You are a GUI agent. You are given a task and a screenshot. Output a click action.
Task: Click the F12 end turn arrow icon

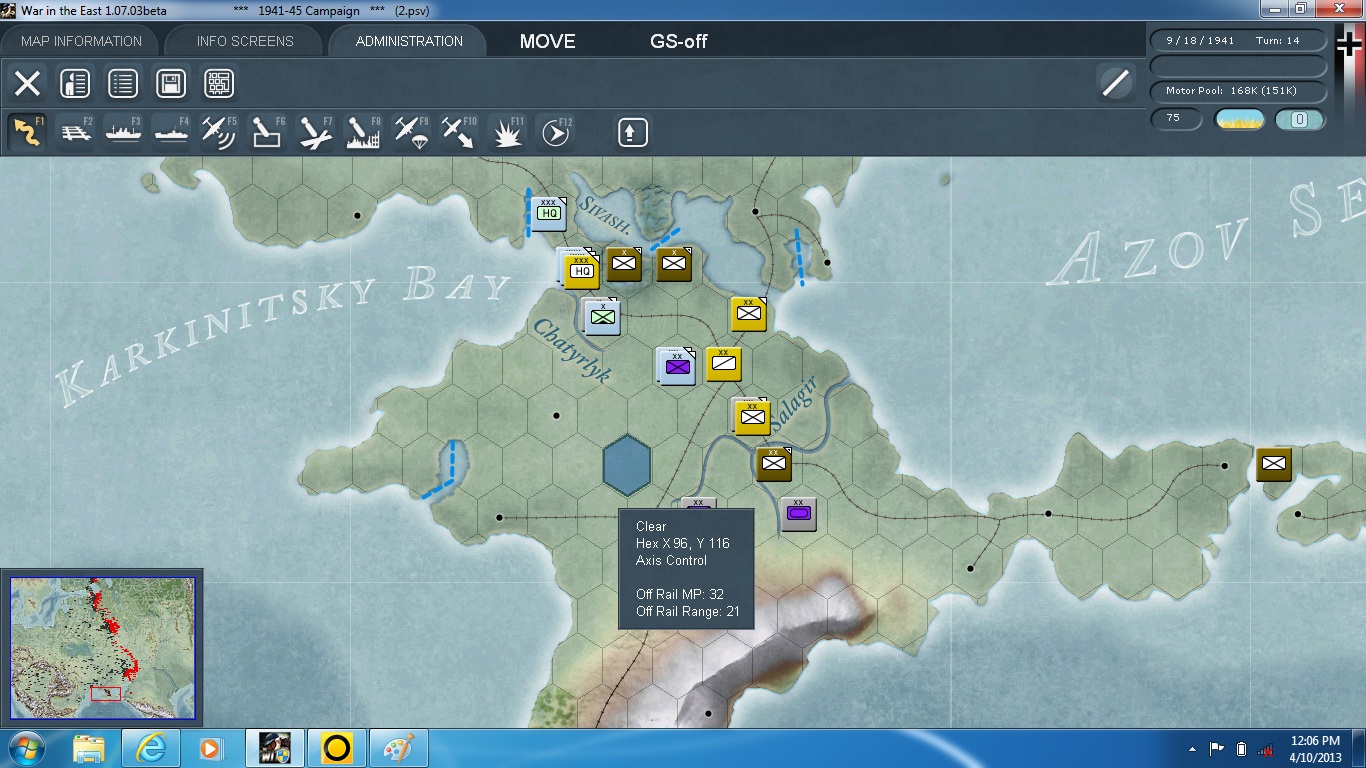pyautogui.click(x=556, y=132)
